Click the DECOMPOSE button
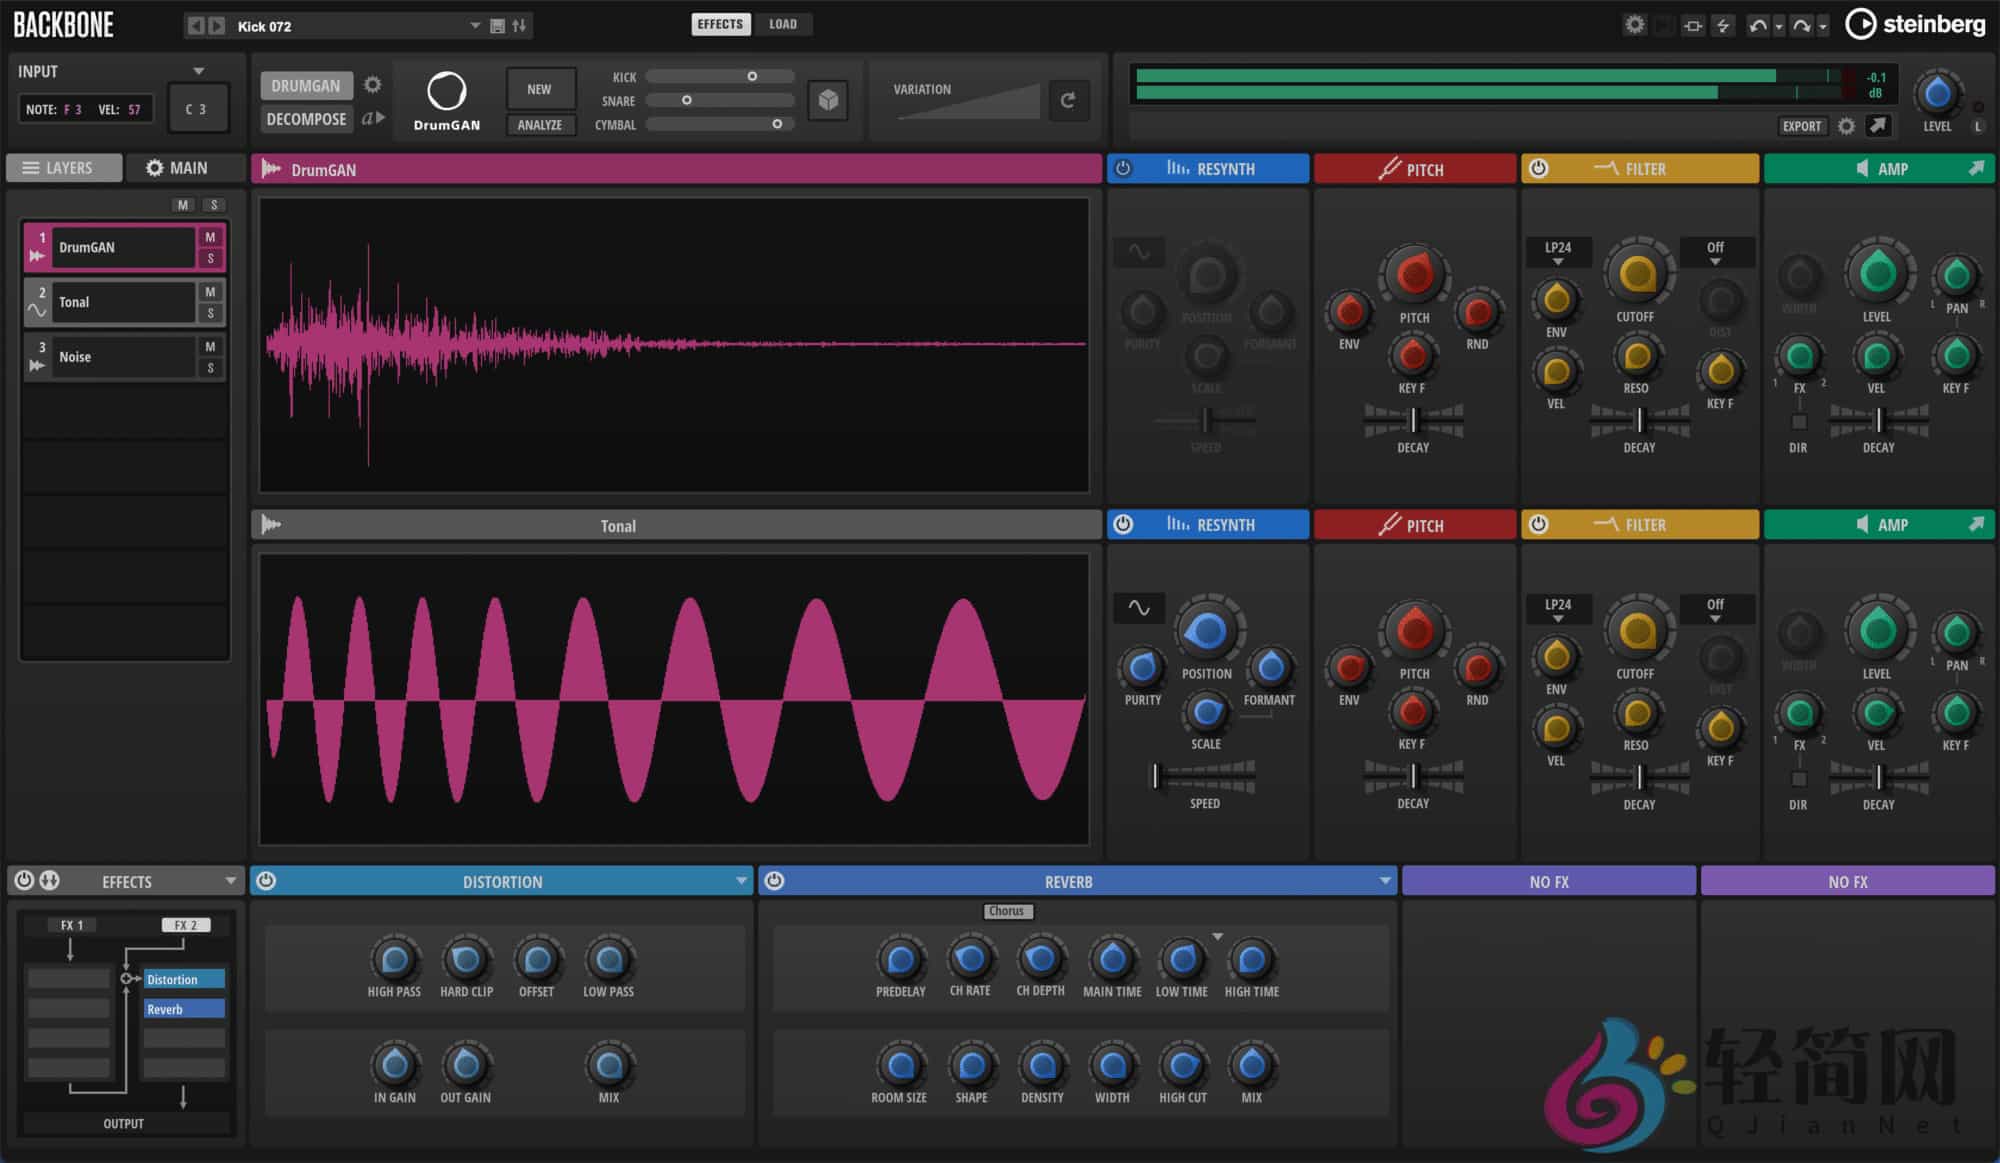 point(306,119)
